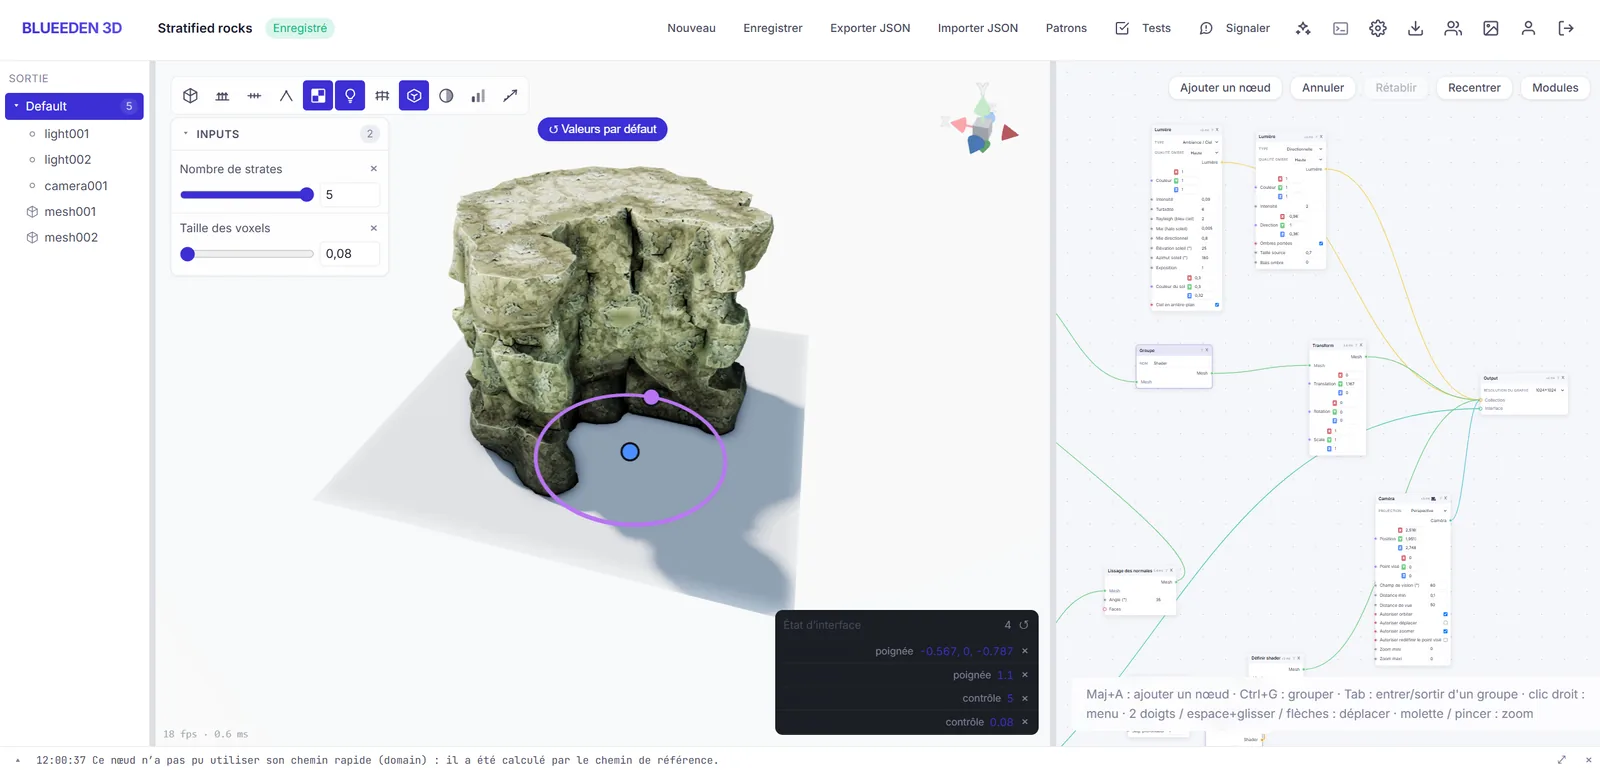Toggle the highlighted hexagon box button
The width and height of the screenshot is (1600, 770).
(414, 96)
